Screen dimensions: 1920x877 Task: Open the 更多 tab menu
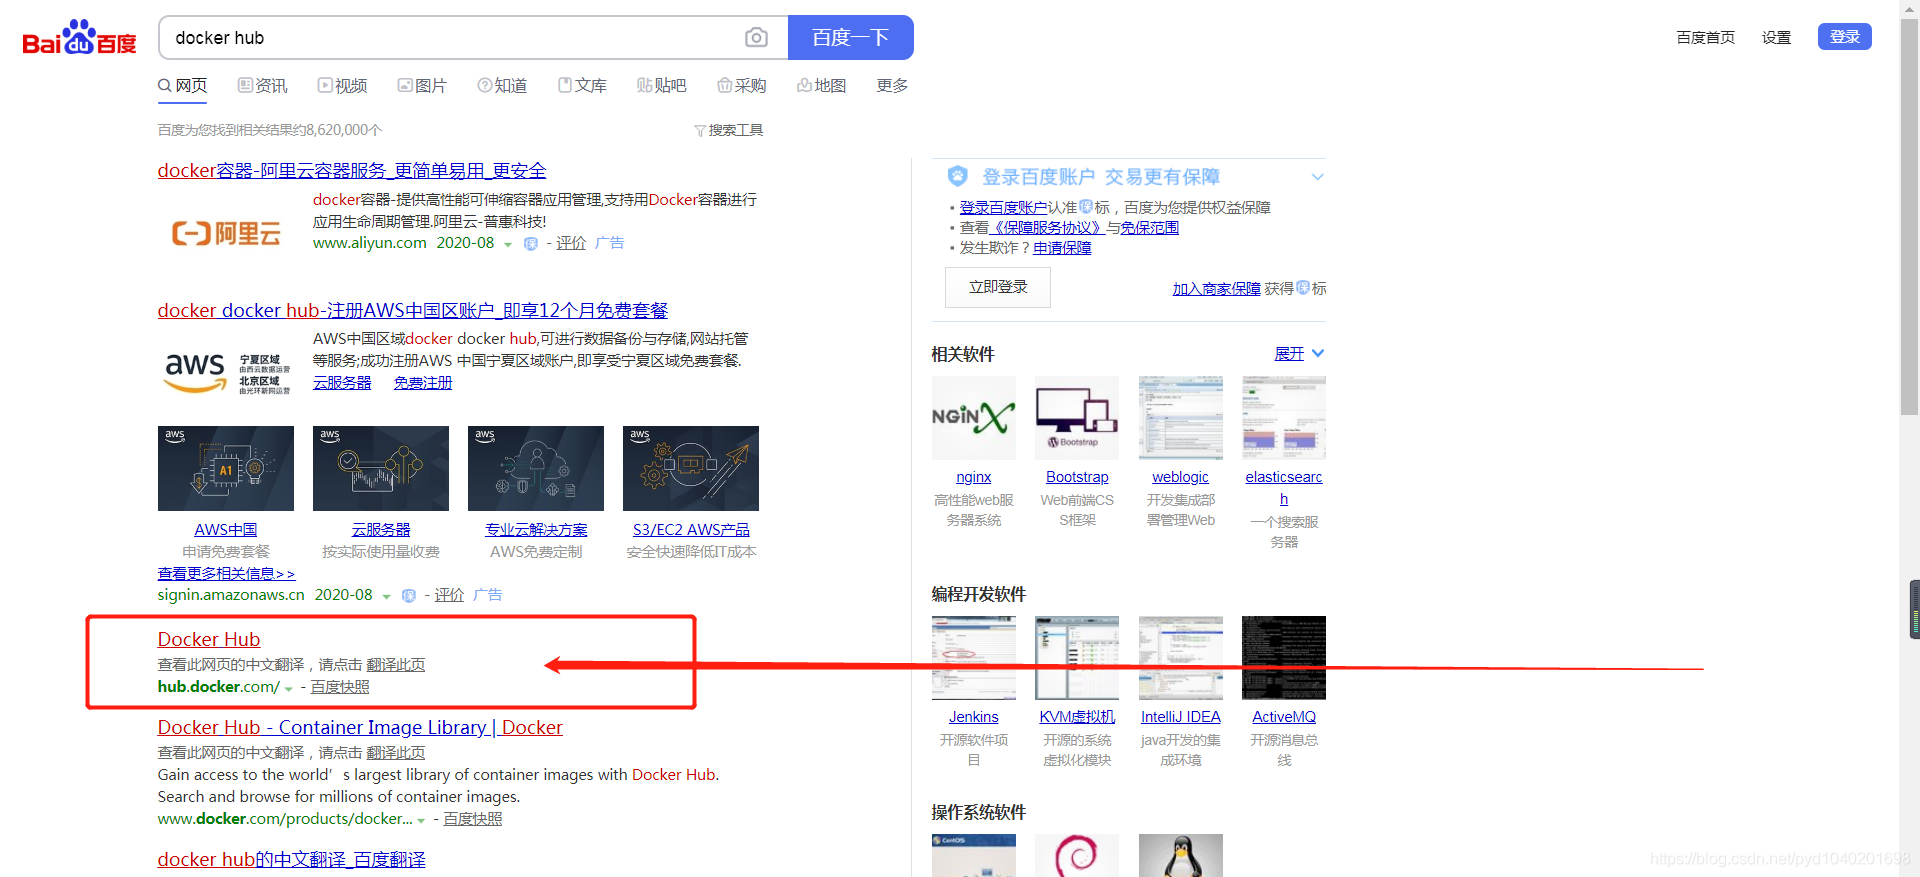pos(892,86)
